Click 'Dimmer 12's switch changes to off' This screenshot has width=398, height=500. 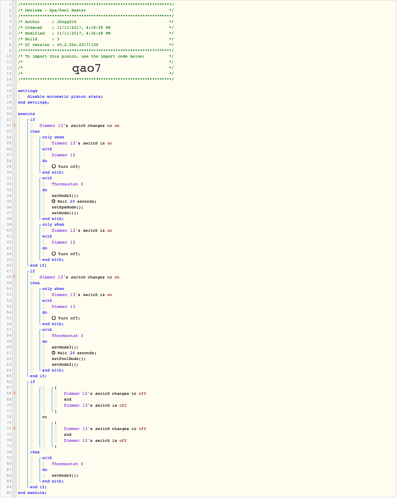point(105,394)
